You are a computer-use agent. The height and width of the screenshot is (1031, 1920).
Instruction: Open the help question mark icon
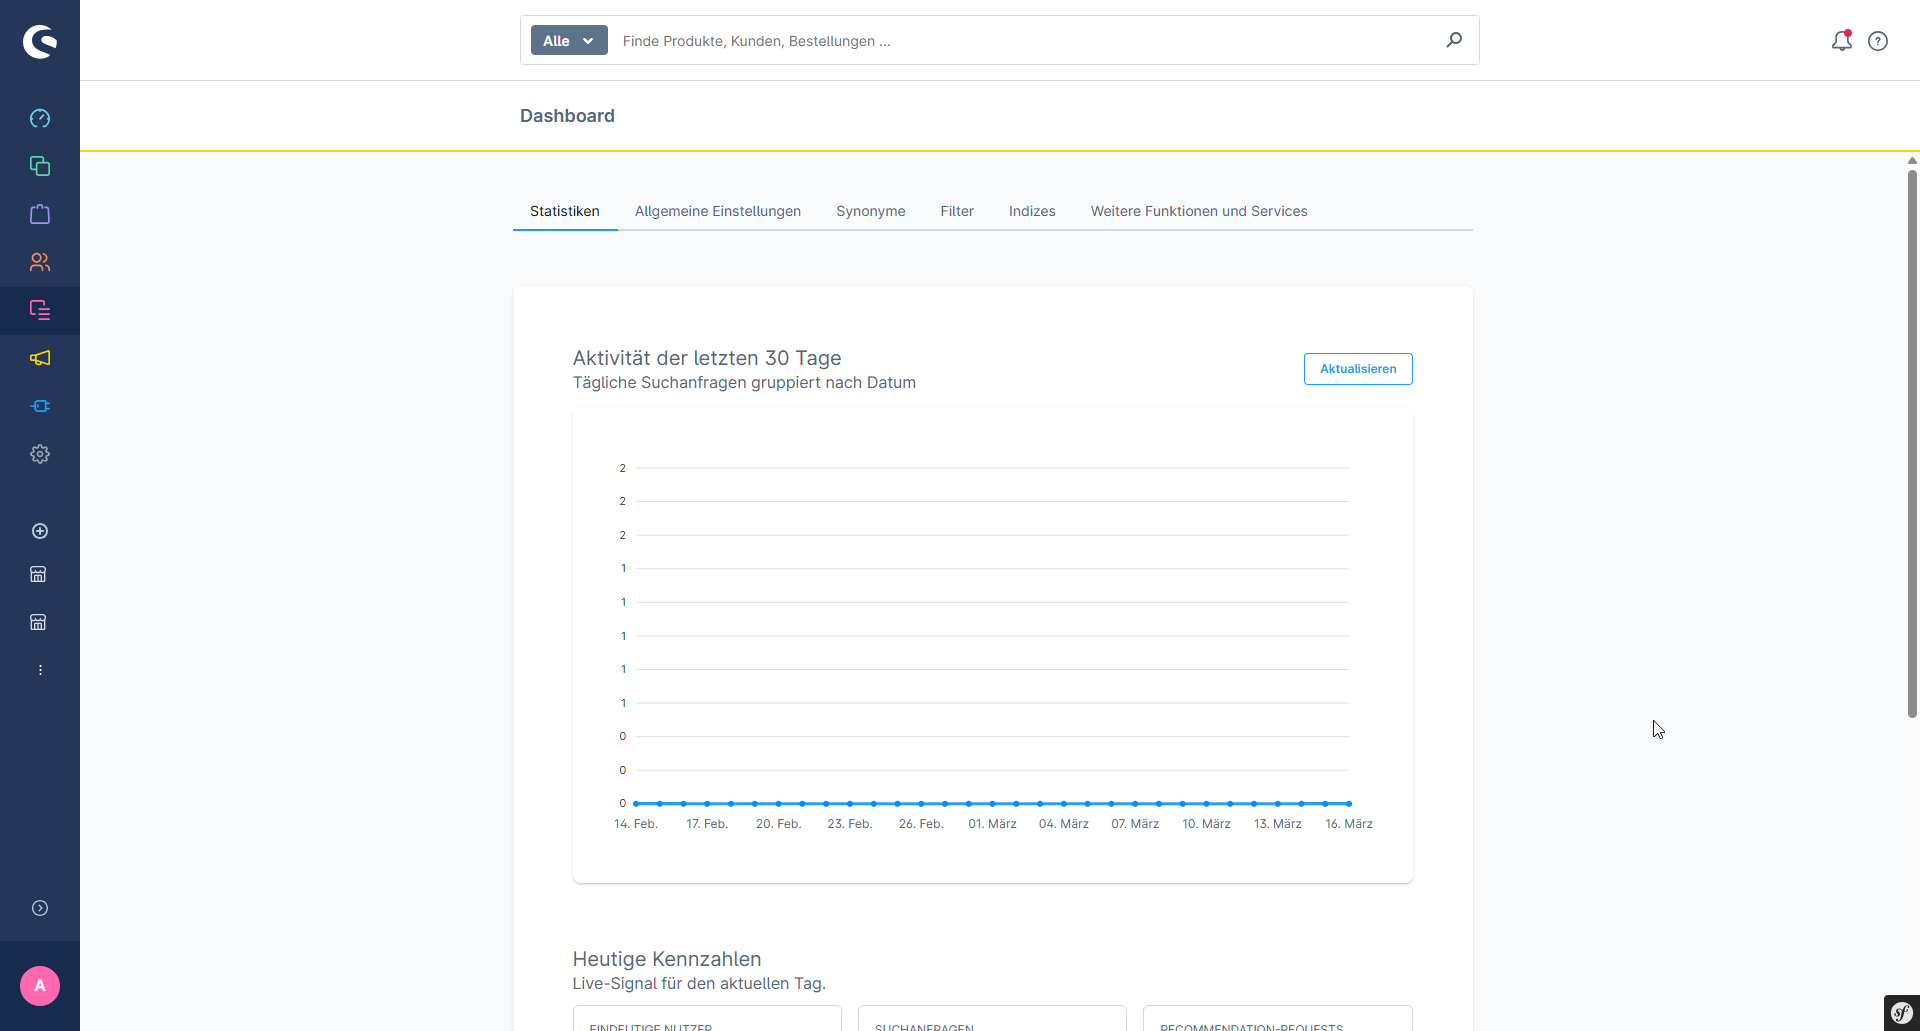[x=1878, y=41]
